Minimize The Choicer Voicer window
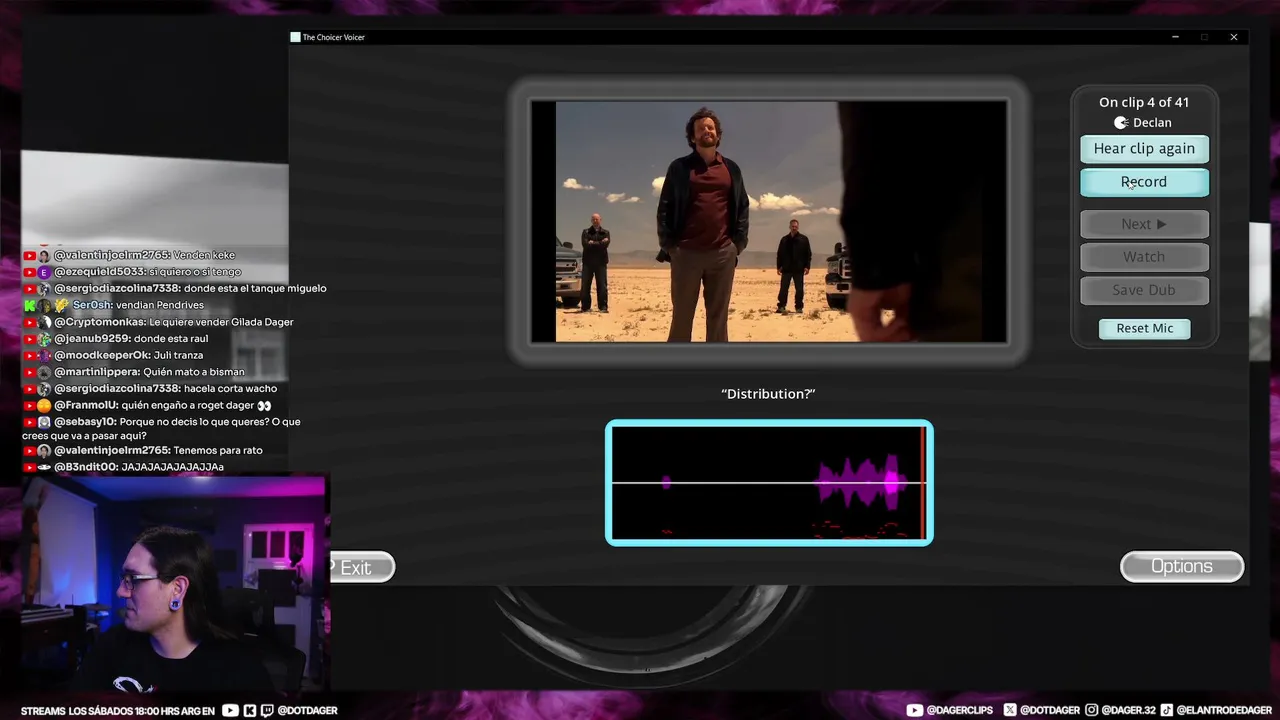Viewport: 1280px width, 720px height. coord(1175,37)
